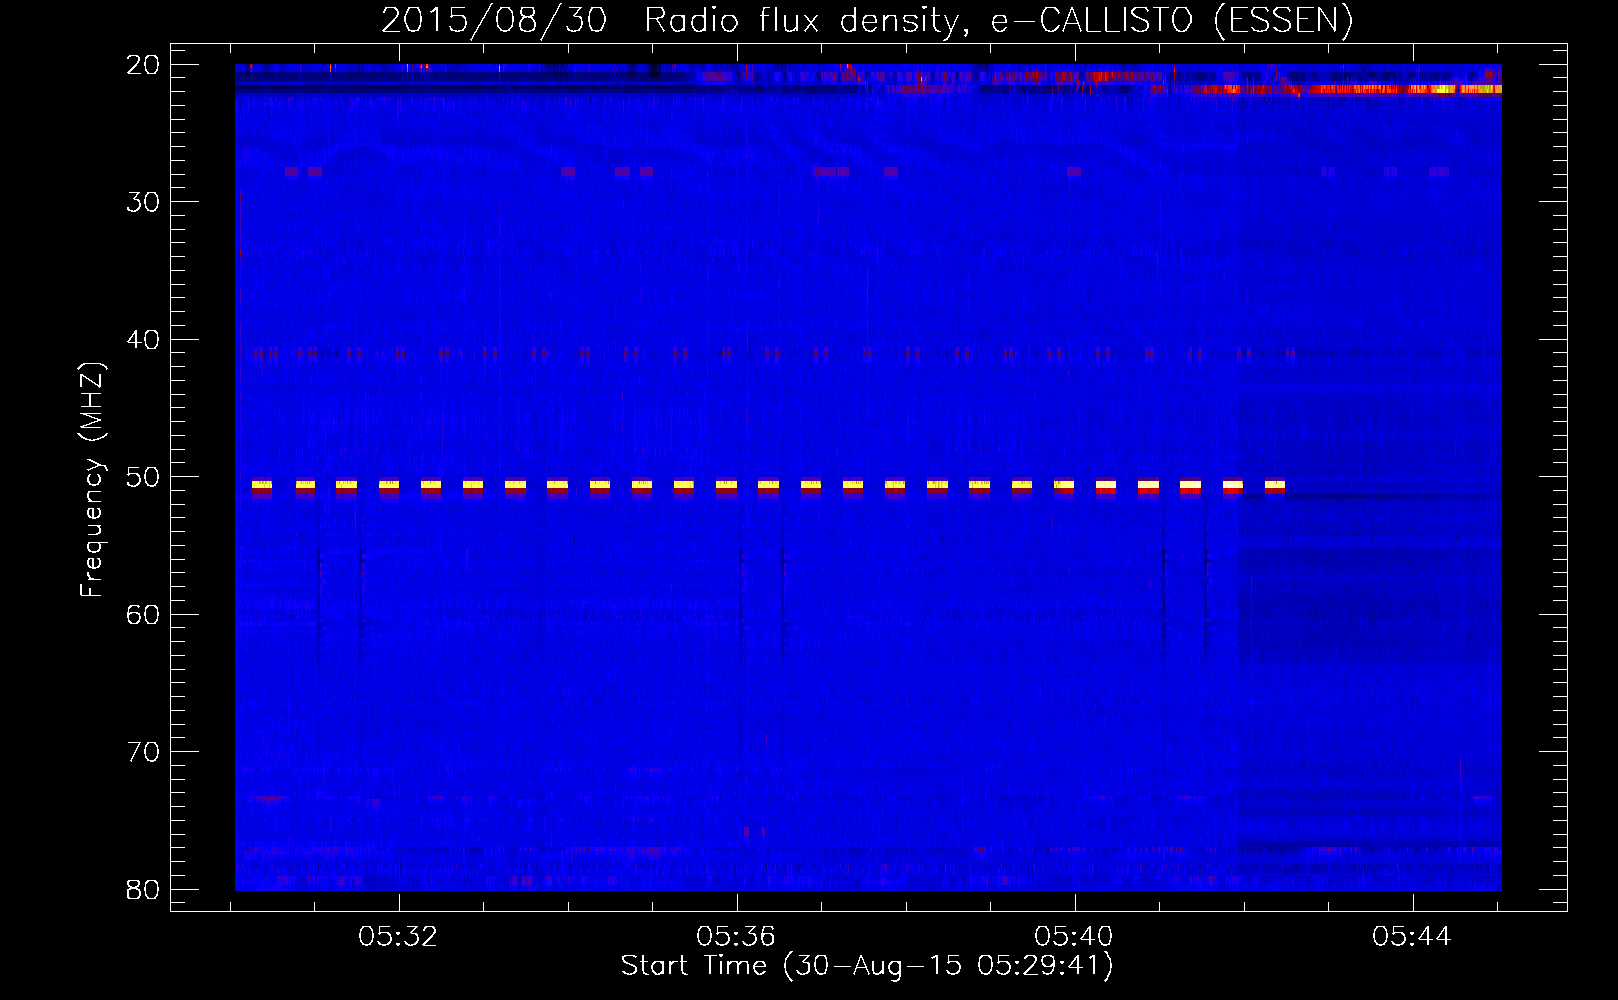Click the 'Frequency (MHZ)' axis label

point(92,480)
